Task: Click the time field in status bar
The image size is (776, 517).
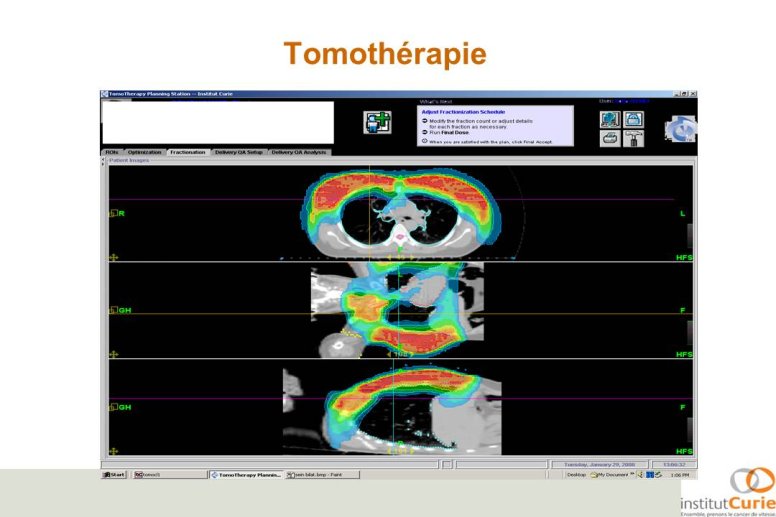Action: pos(674,465)
